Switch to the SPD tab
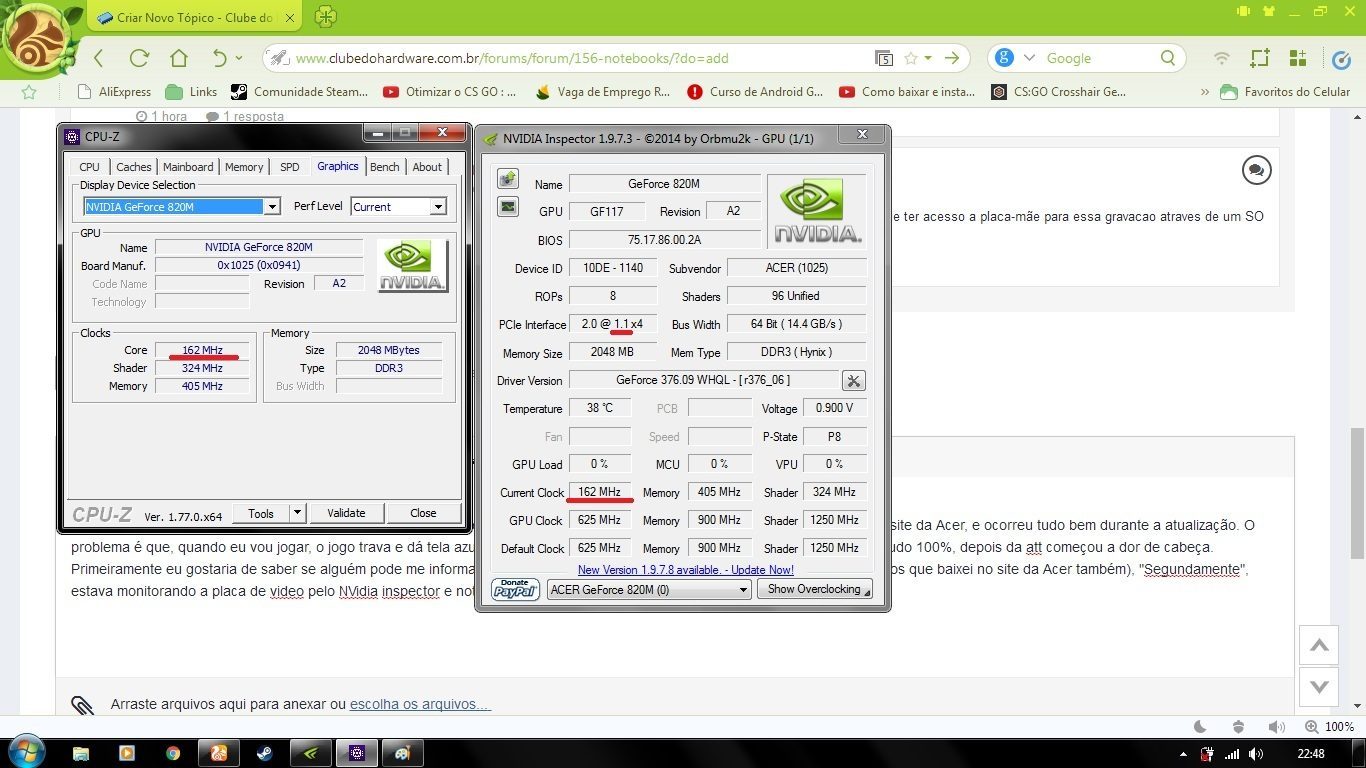The image size is (1366, 768). tap(289, 167)
